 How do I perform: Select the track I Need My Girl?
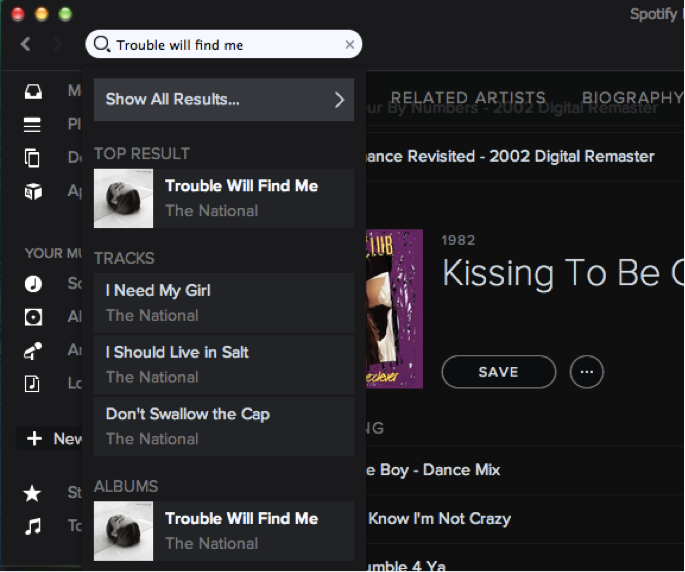pos(224,302)
